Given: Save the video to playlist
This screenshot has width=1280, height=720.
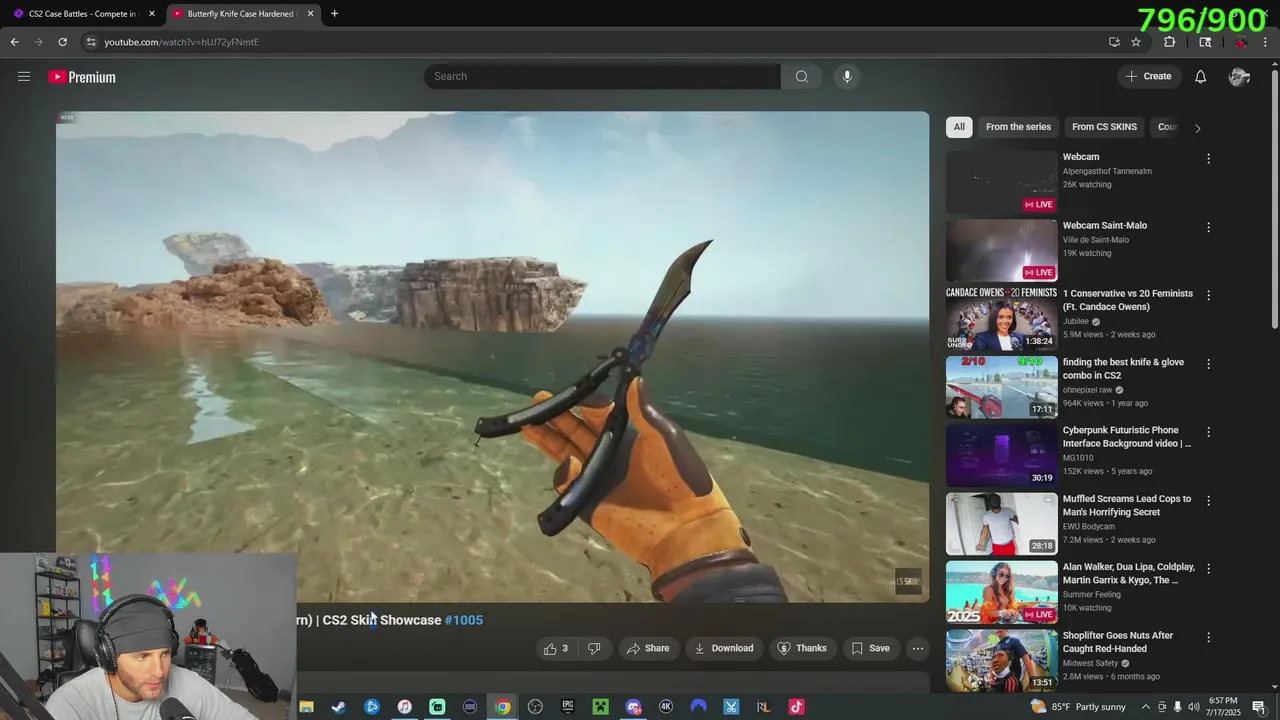Looking at the screenshot, I should (x=870, y=648).
